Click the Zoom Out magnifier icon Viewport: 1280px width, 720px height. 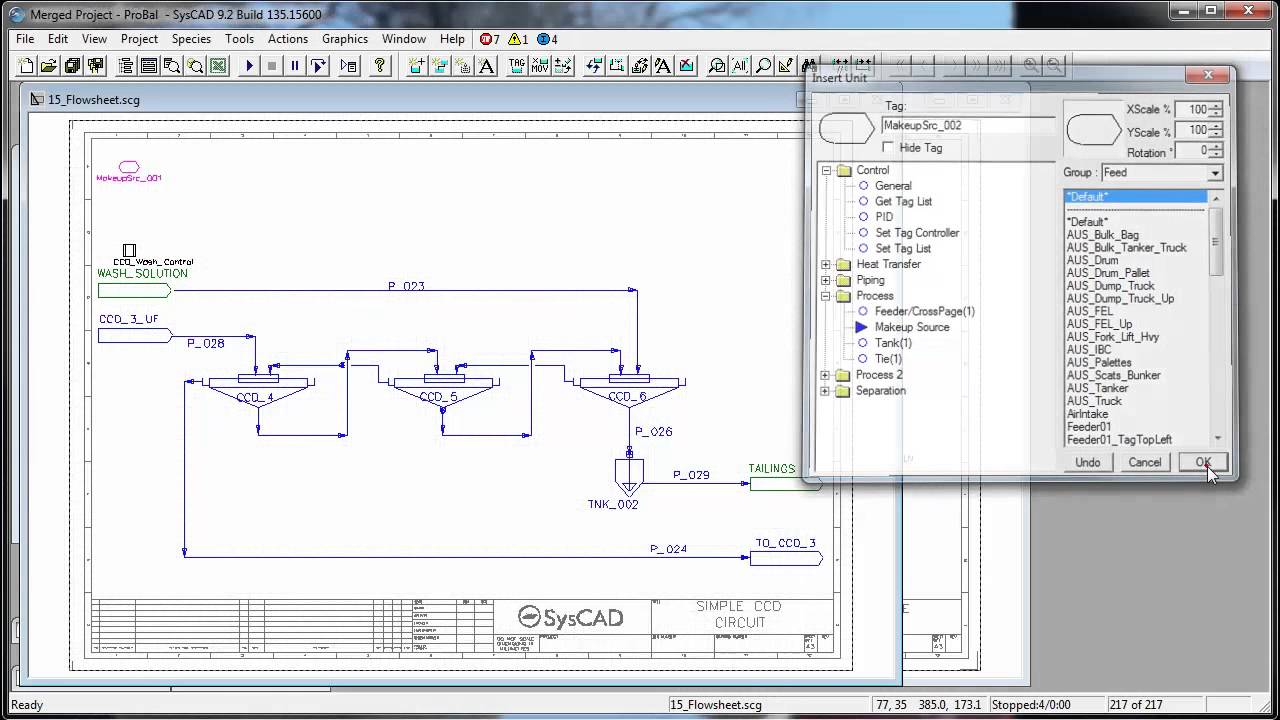[x=1054, y=66]
